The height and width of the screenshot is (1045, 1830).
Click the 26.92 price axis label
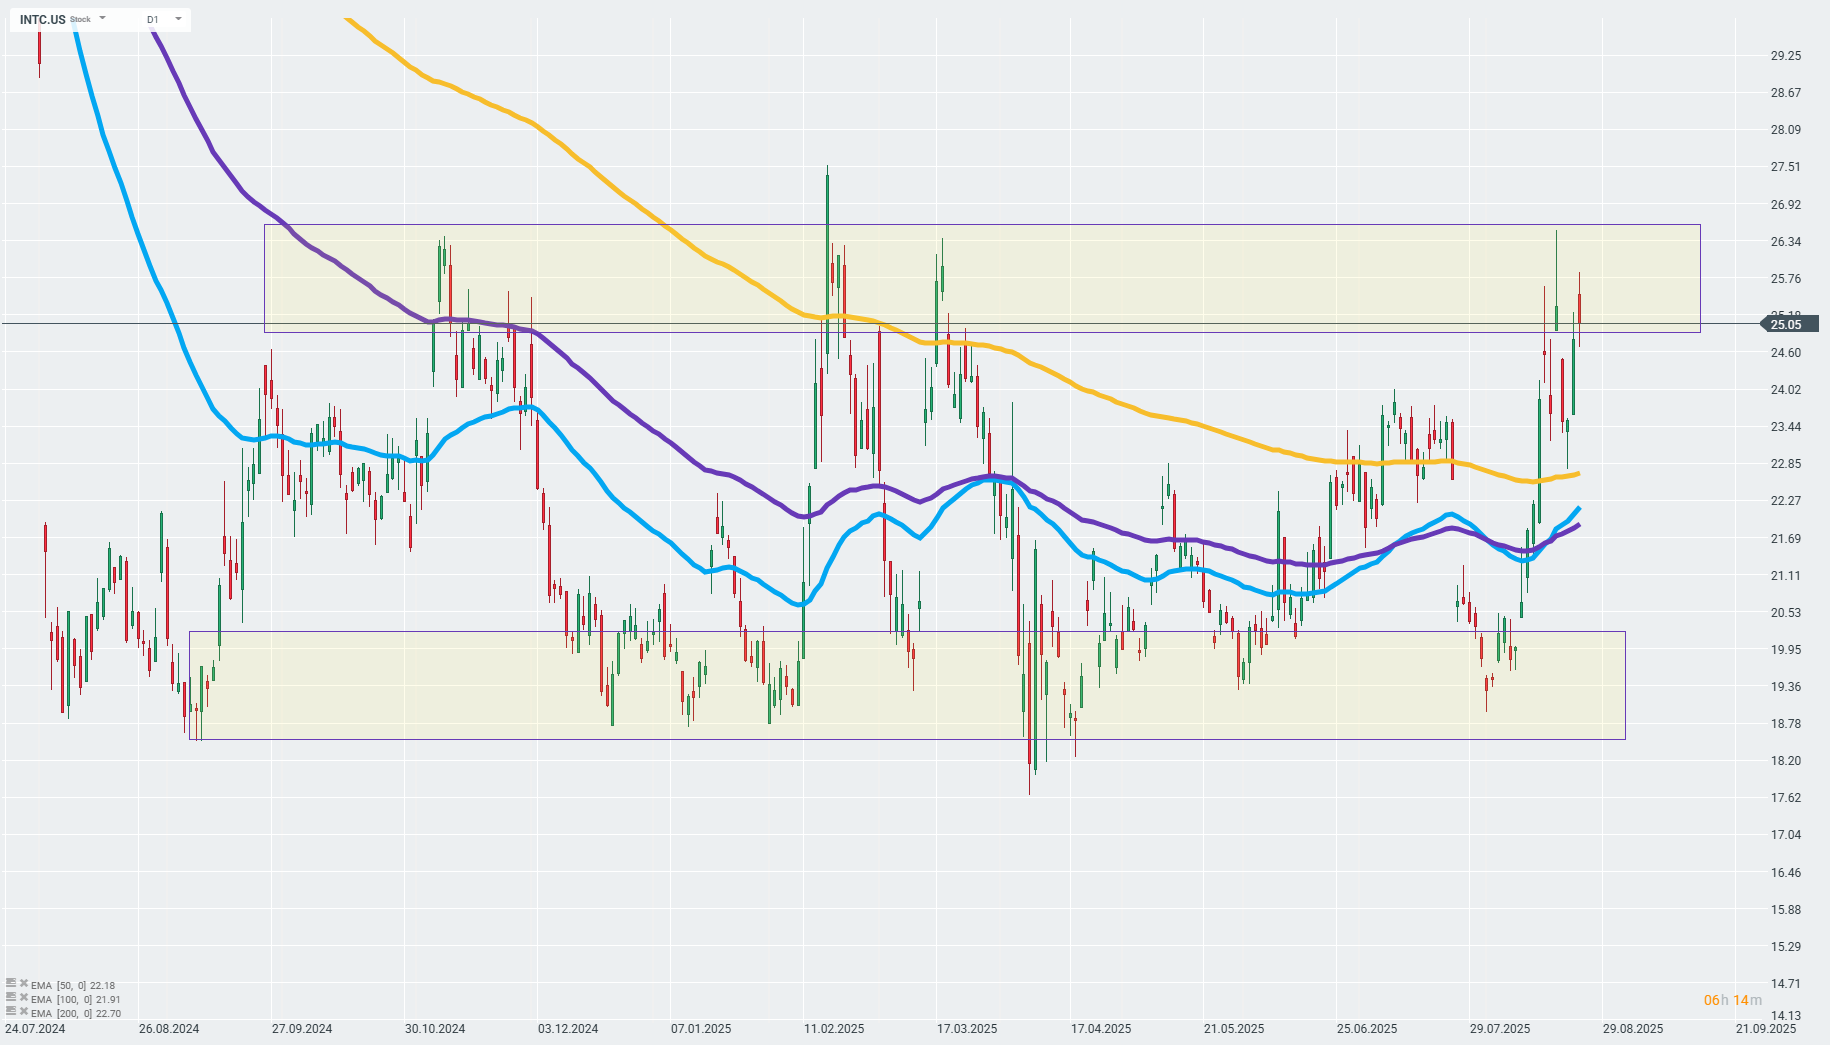tap(1786, 205)
